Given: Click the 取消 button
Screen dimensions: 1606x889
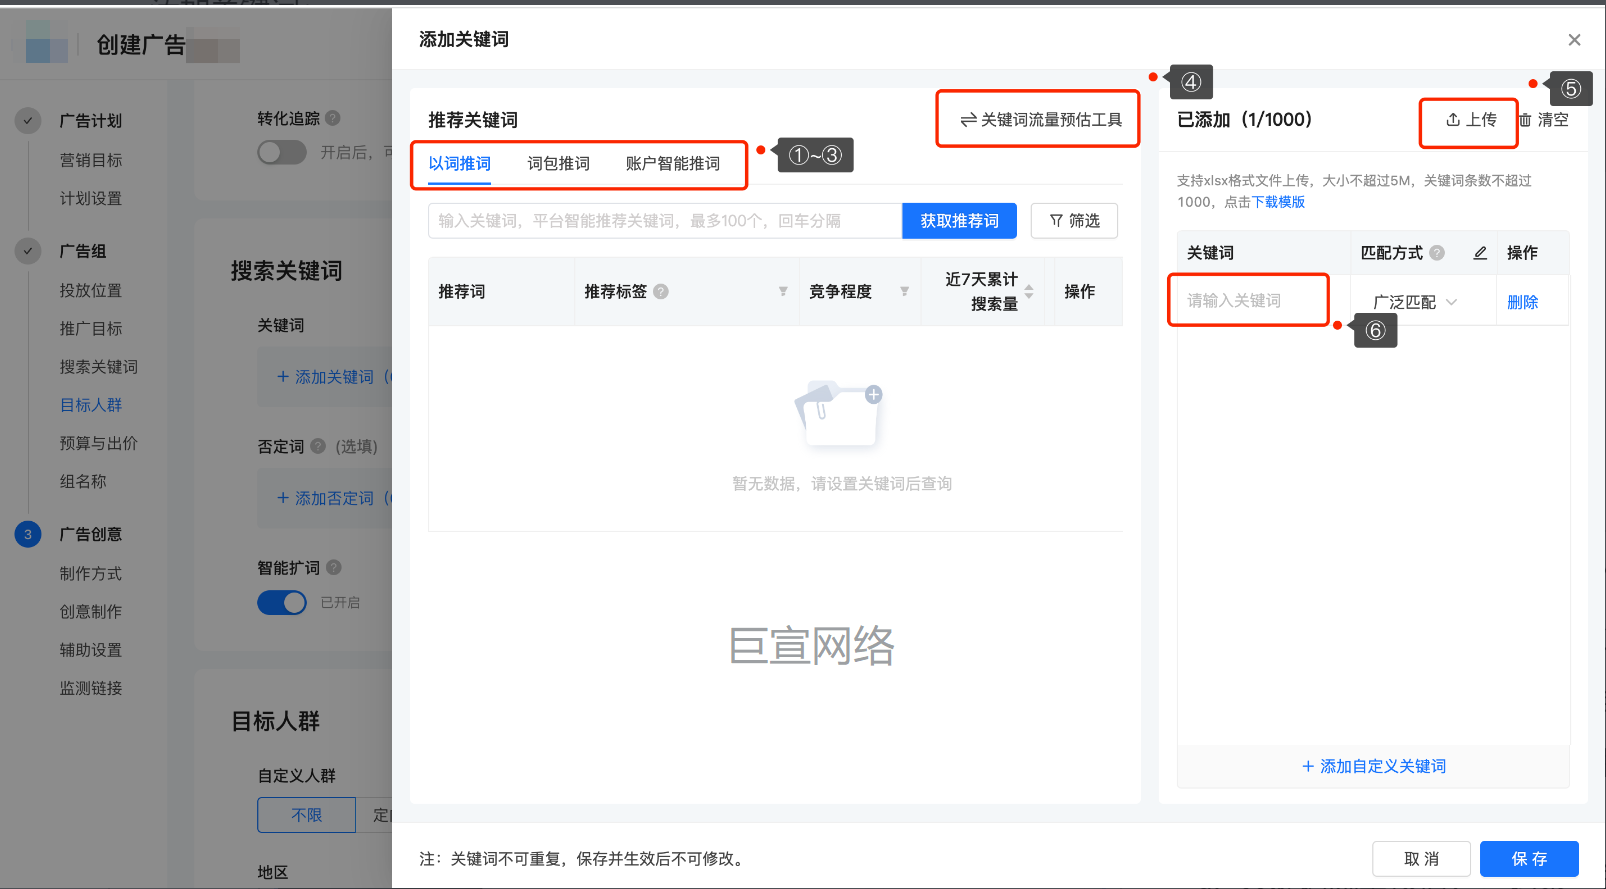Looking at the screenshot, I should [1421, 859].
